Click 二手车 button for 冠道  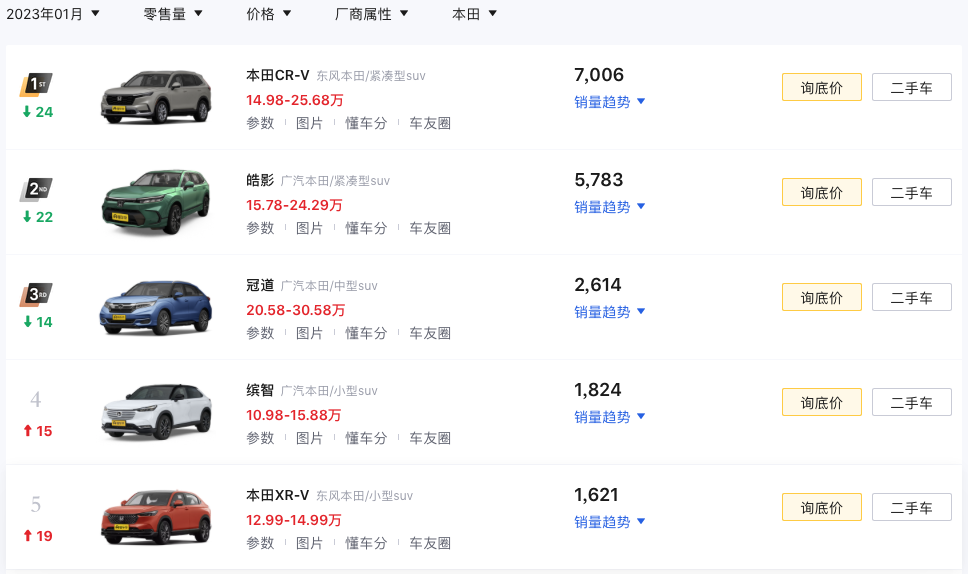pos(911,297)
